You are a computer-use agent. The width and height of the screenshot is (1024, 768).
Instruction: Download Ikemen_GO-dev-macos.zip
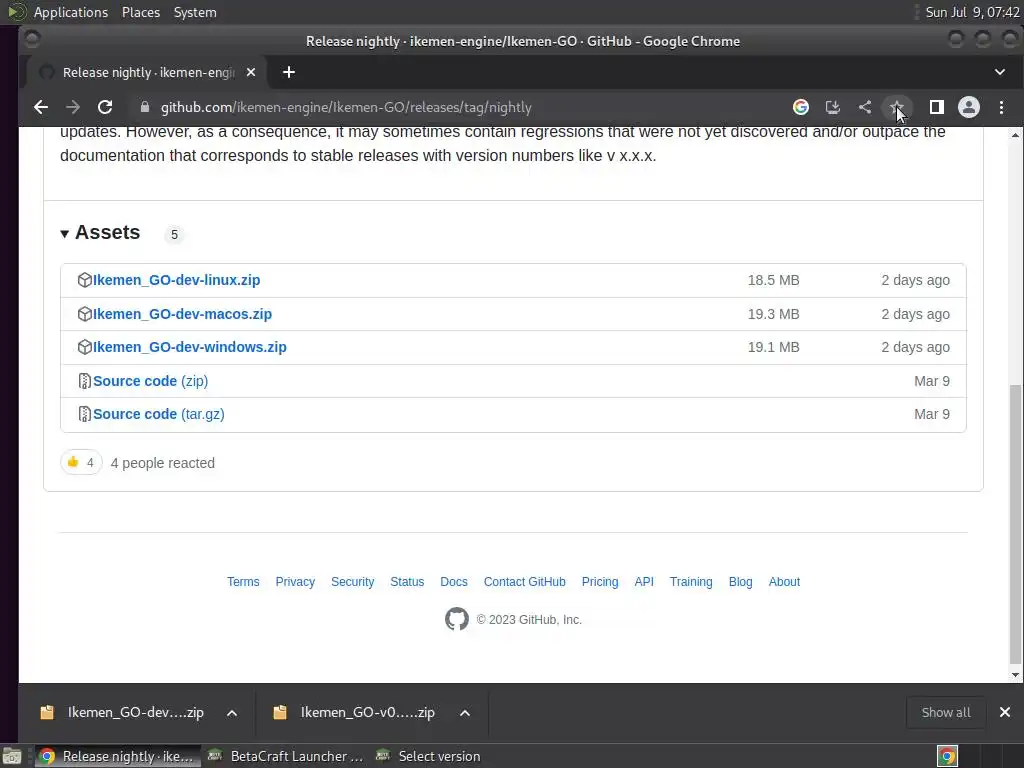click(182, 314)
